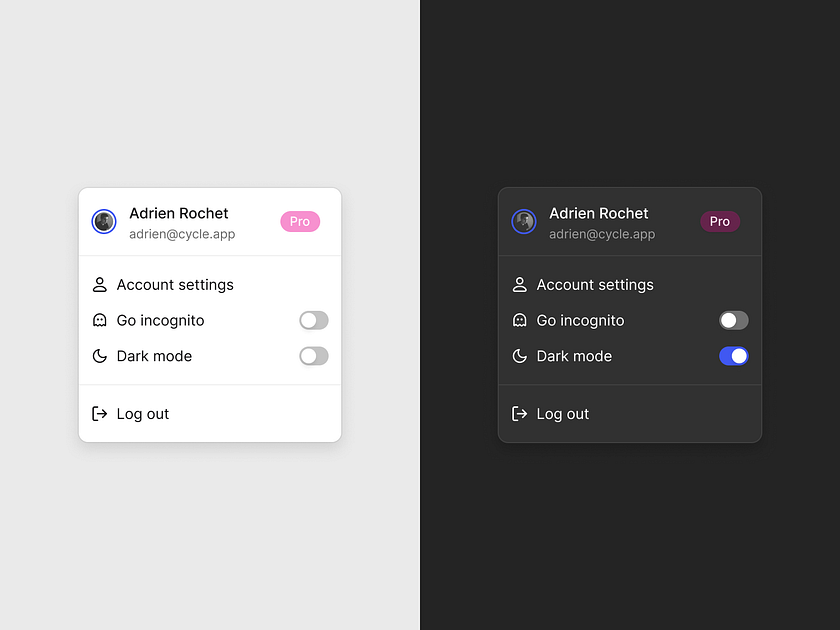The width and height of the screenshot is (840, 630).
Task: Click the Dark mode moon icon in dark menu
Action: click(x=520, y=356)
